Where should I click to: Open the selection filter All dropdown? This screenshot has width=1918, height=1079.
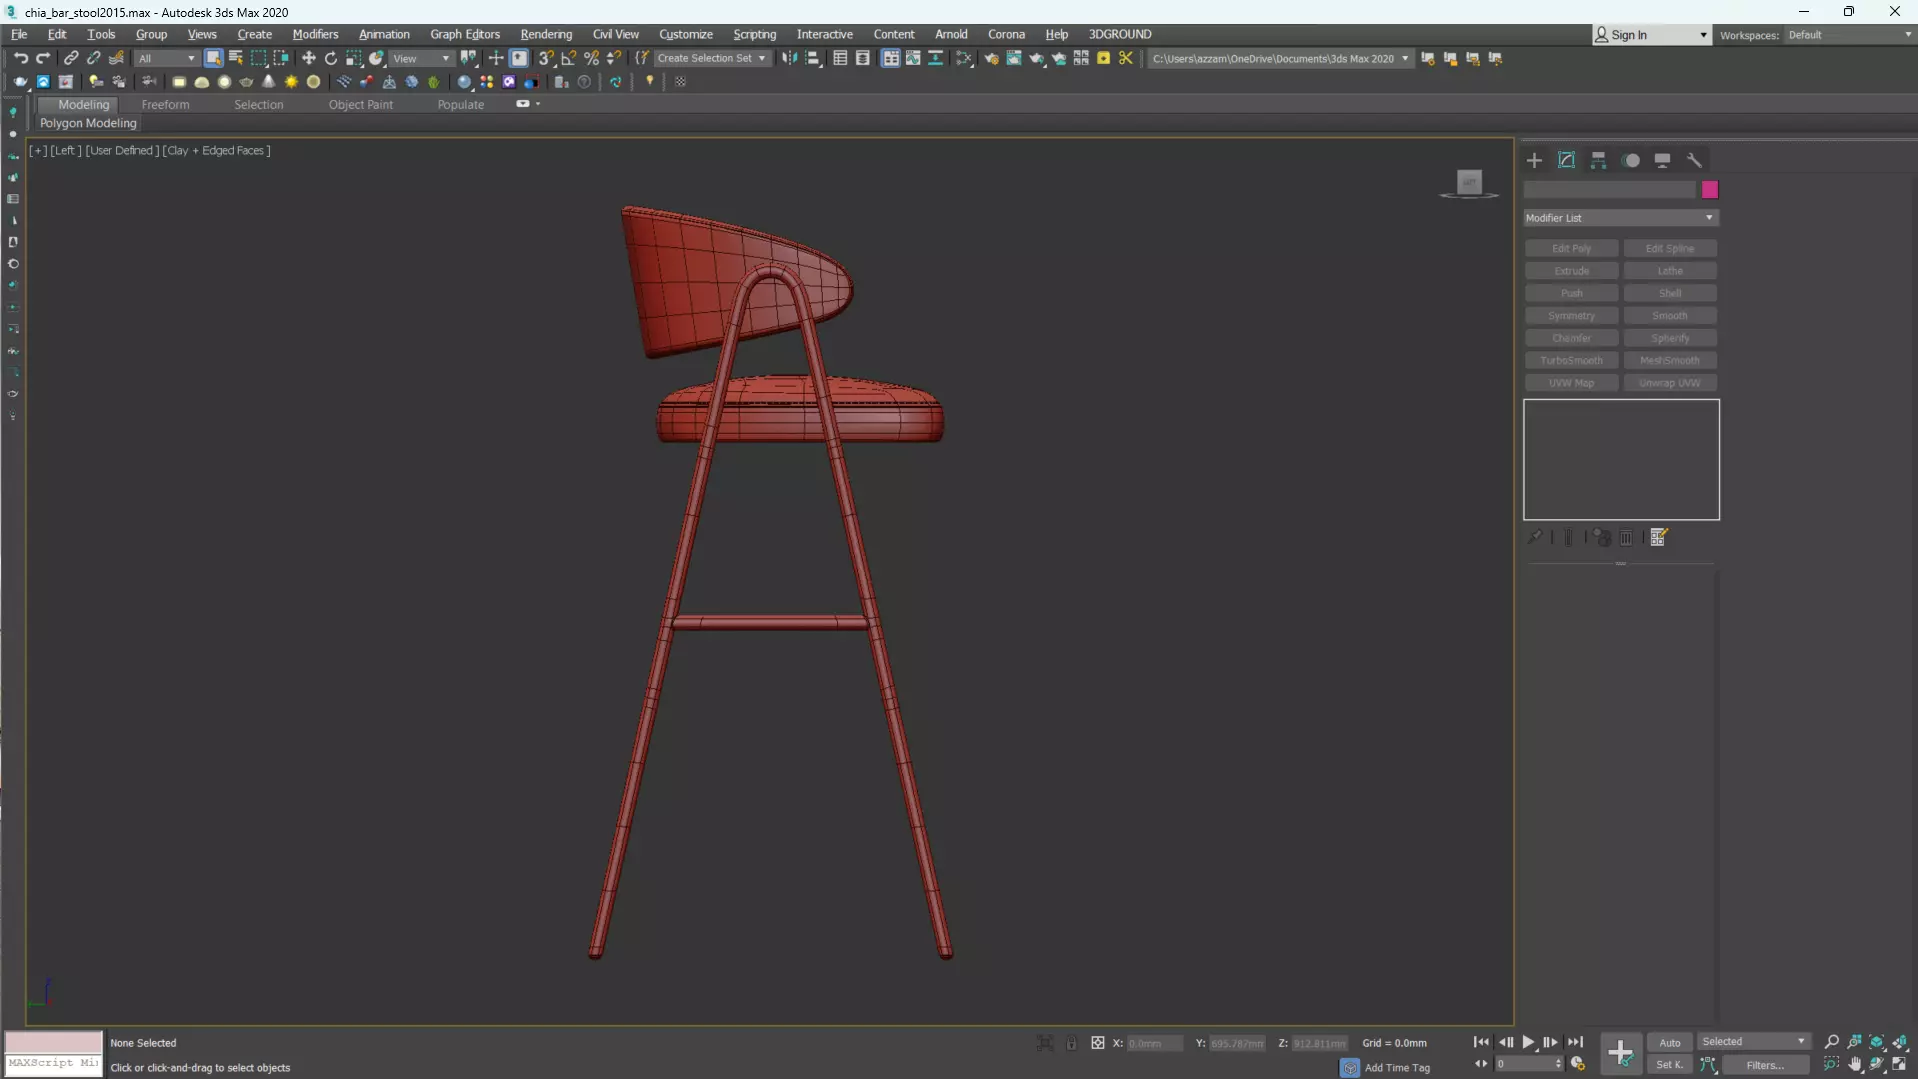[166, 58]
